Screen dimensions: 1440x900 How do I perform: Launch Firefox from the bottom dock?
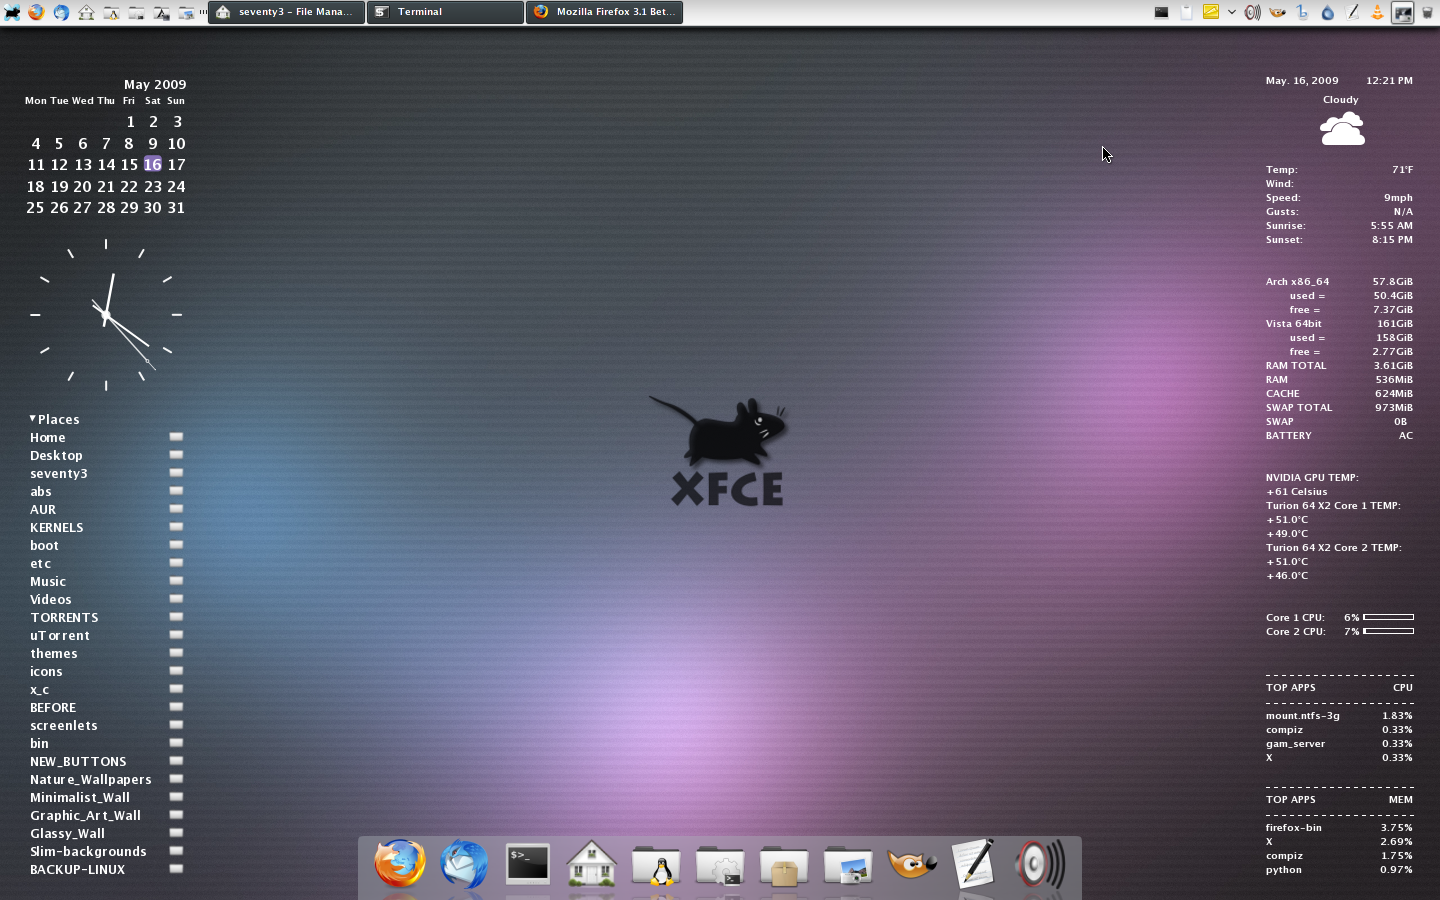pyautogui.click(x=400, y=863)
